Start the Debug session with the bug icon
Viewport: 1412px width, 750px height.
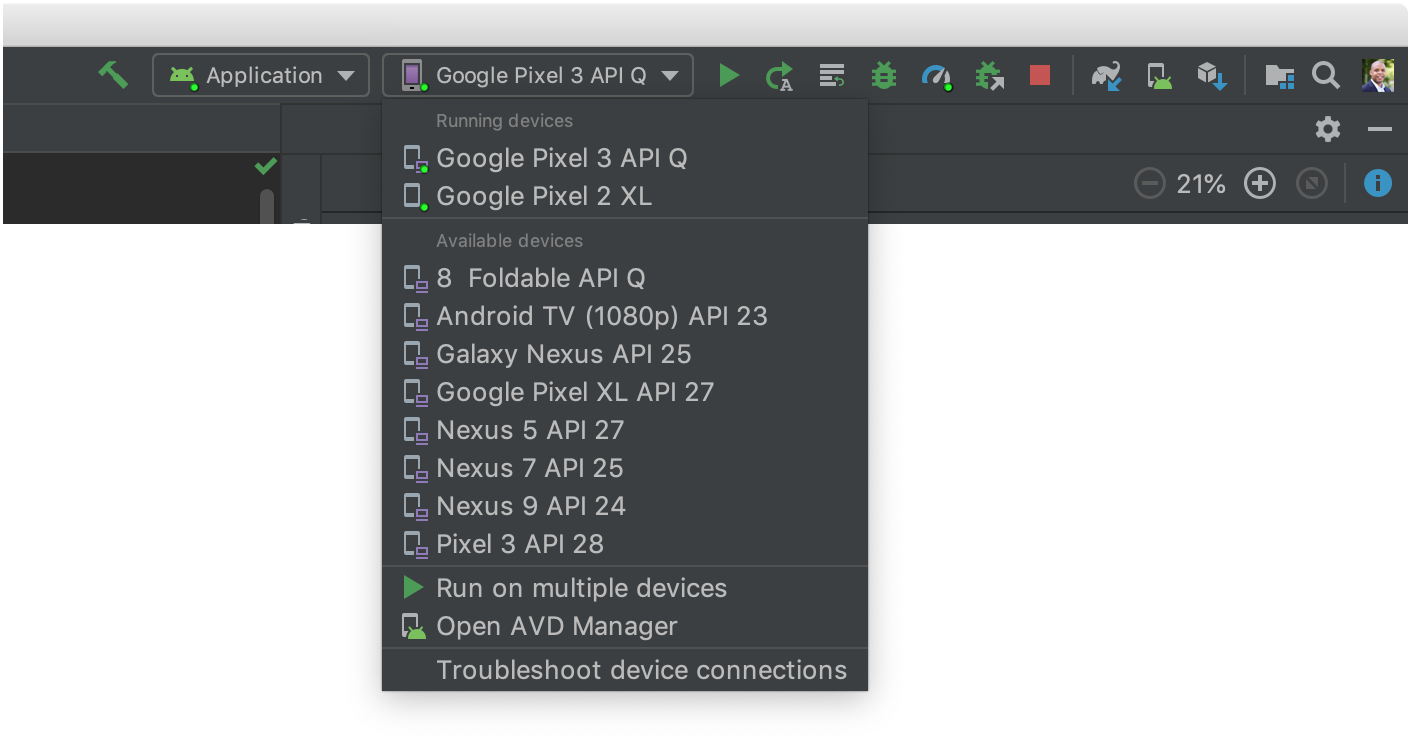[x=883, y=75]
